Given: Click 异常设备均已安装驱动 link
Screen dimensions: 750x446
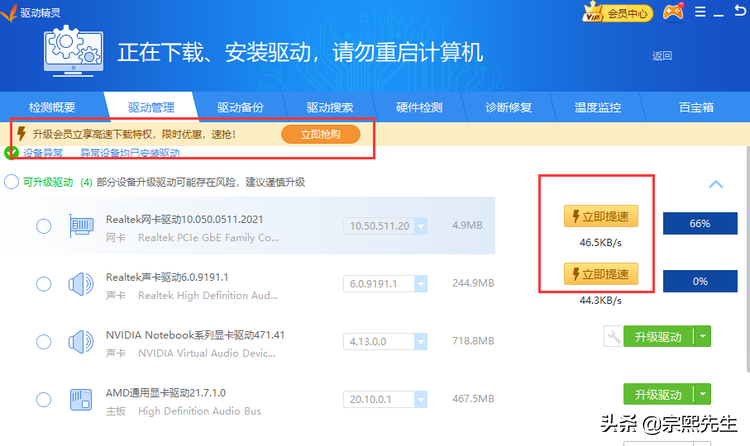Looking at the screenshot, I should click(130, 153).
